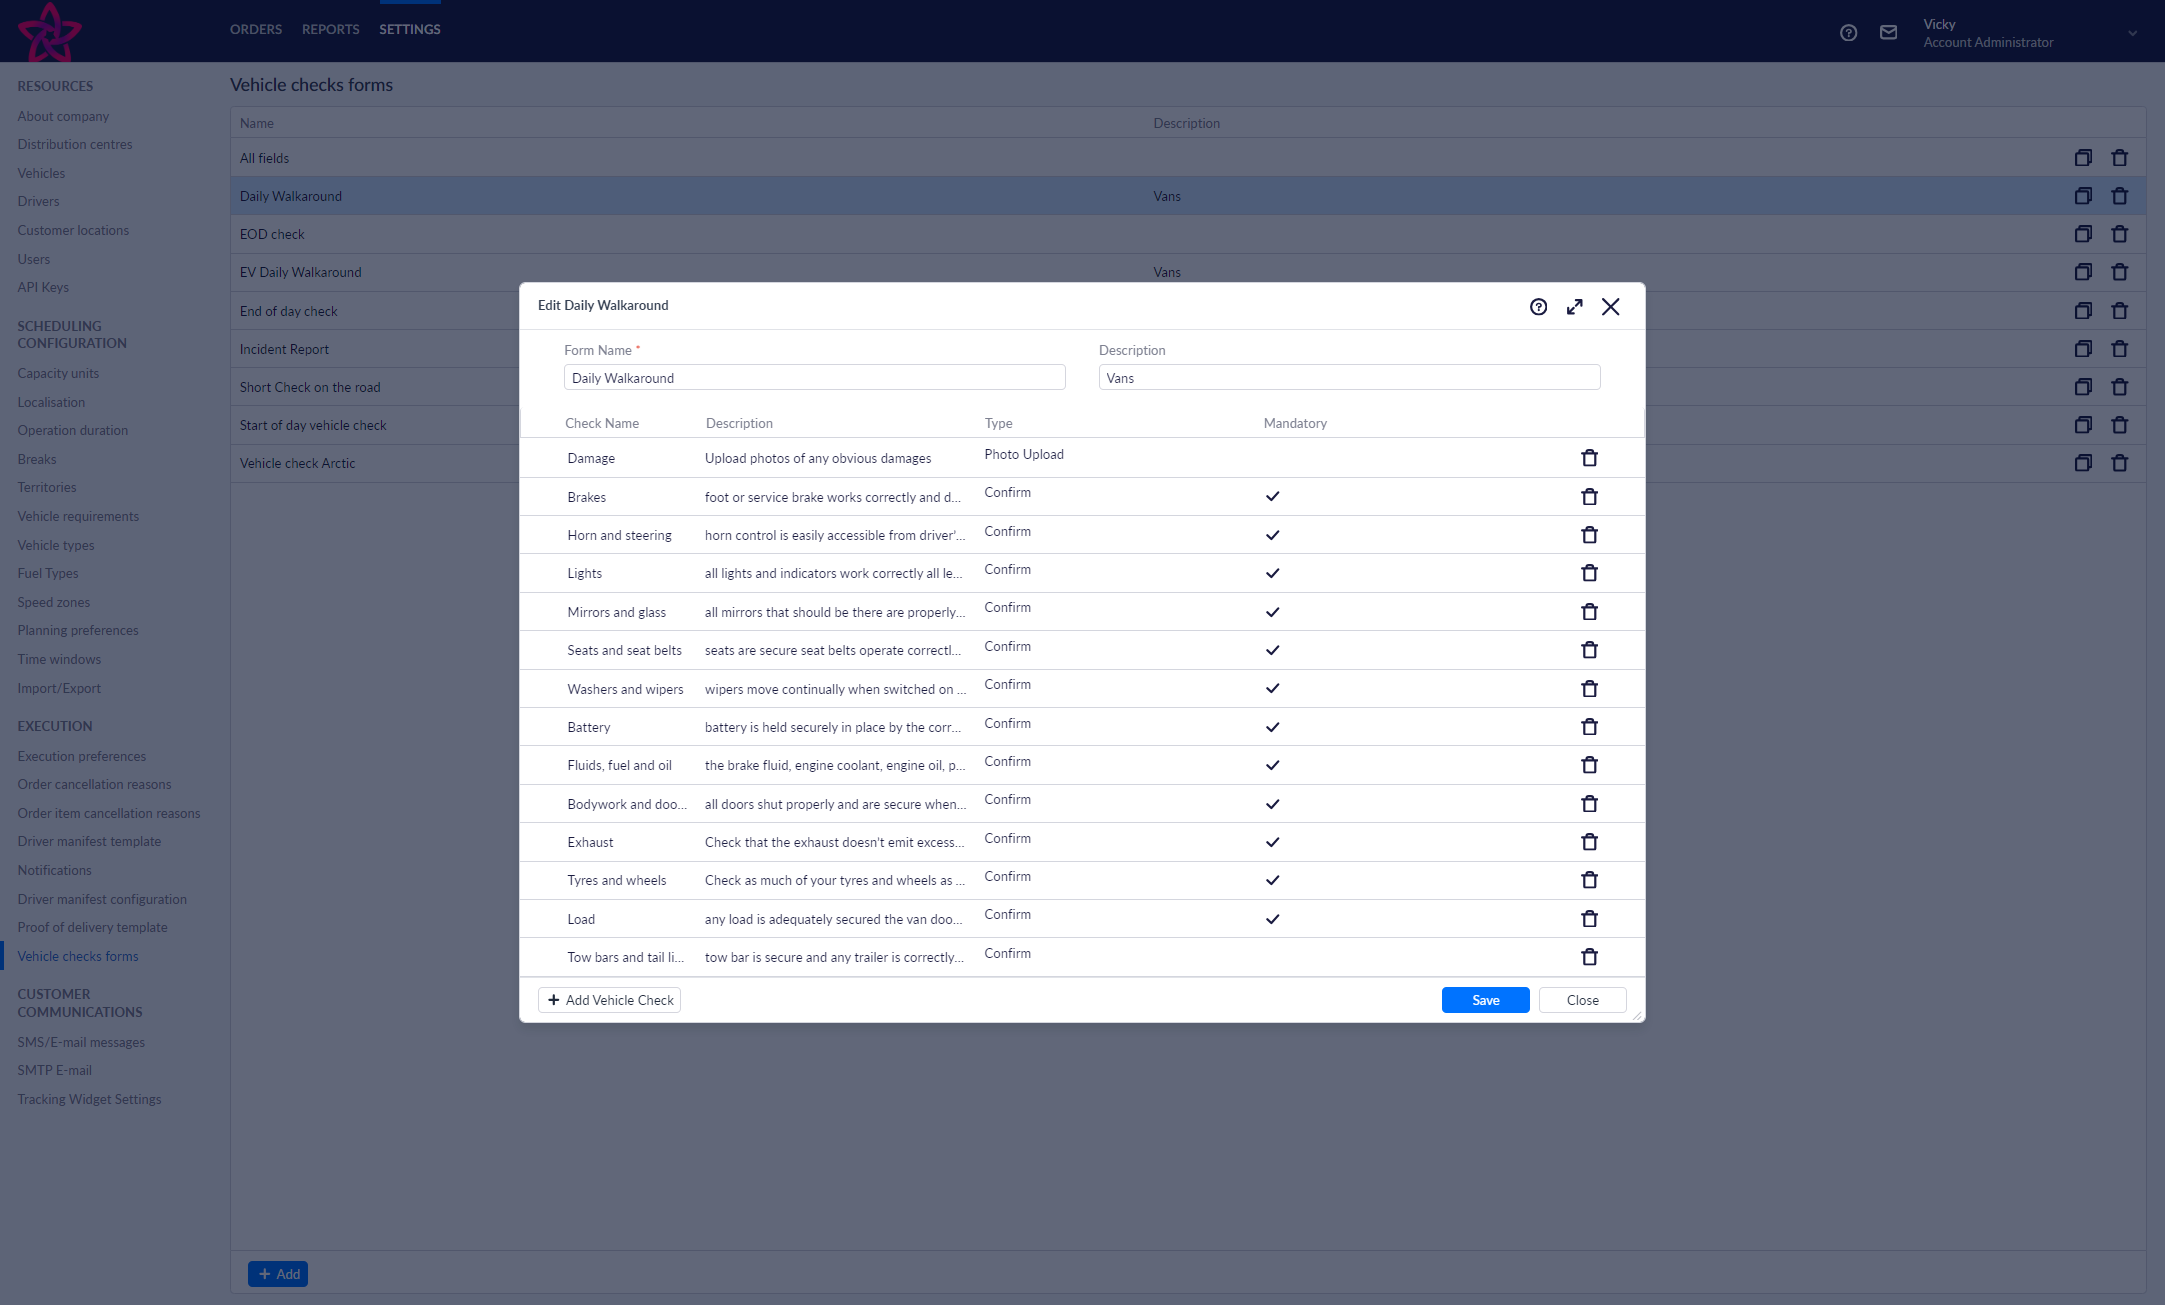Screen dimensions: 2165x1305
Task: Expand the dialog to full screen
Action: (1574, 307)
